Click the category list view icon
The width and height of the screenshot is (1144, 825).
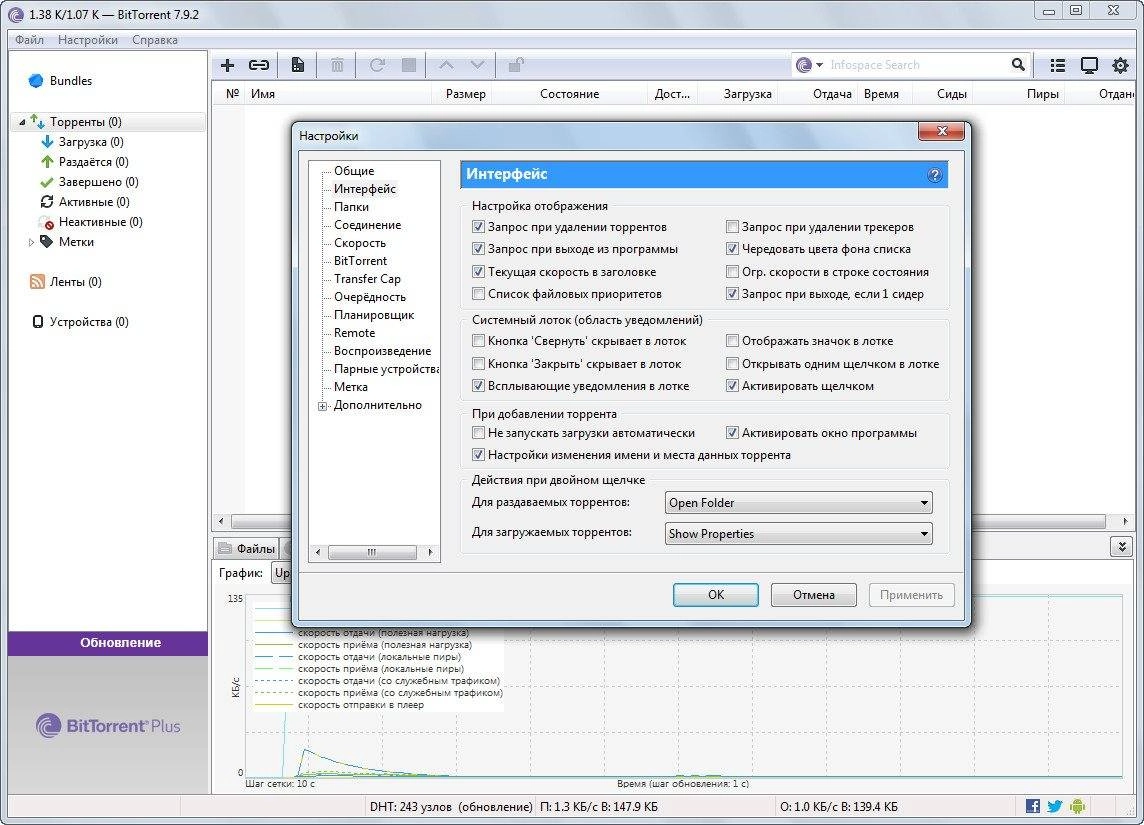[x=1057, y=66]
